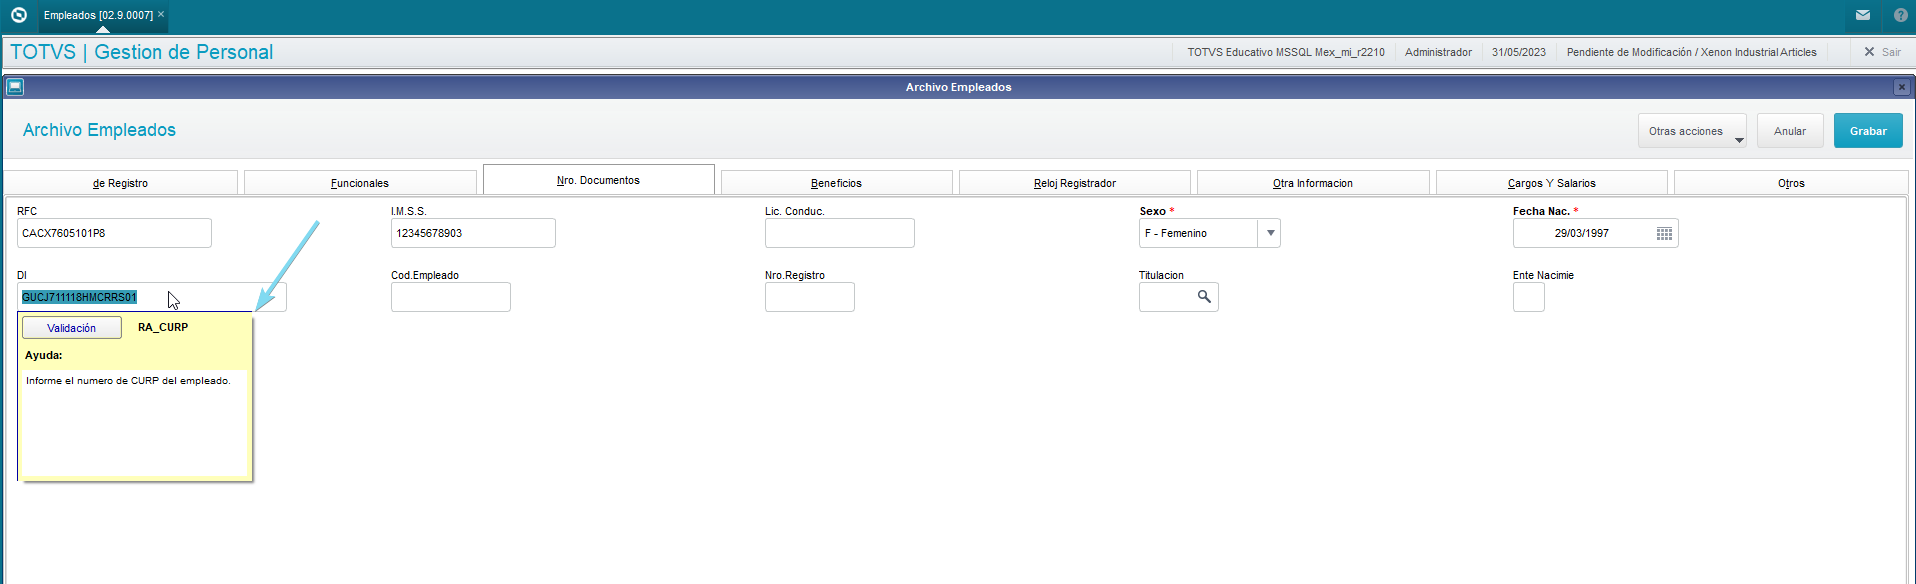Click the Sair exit icon
The height and width of the screenshot is (584, 1916).
point(1869,52)
